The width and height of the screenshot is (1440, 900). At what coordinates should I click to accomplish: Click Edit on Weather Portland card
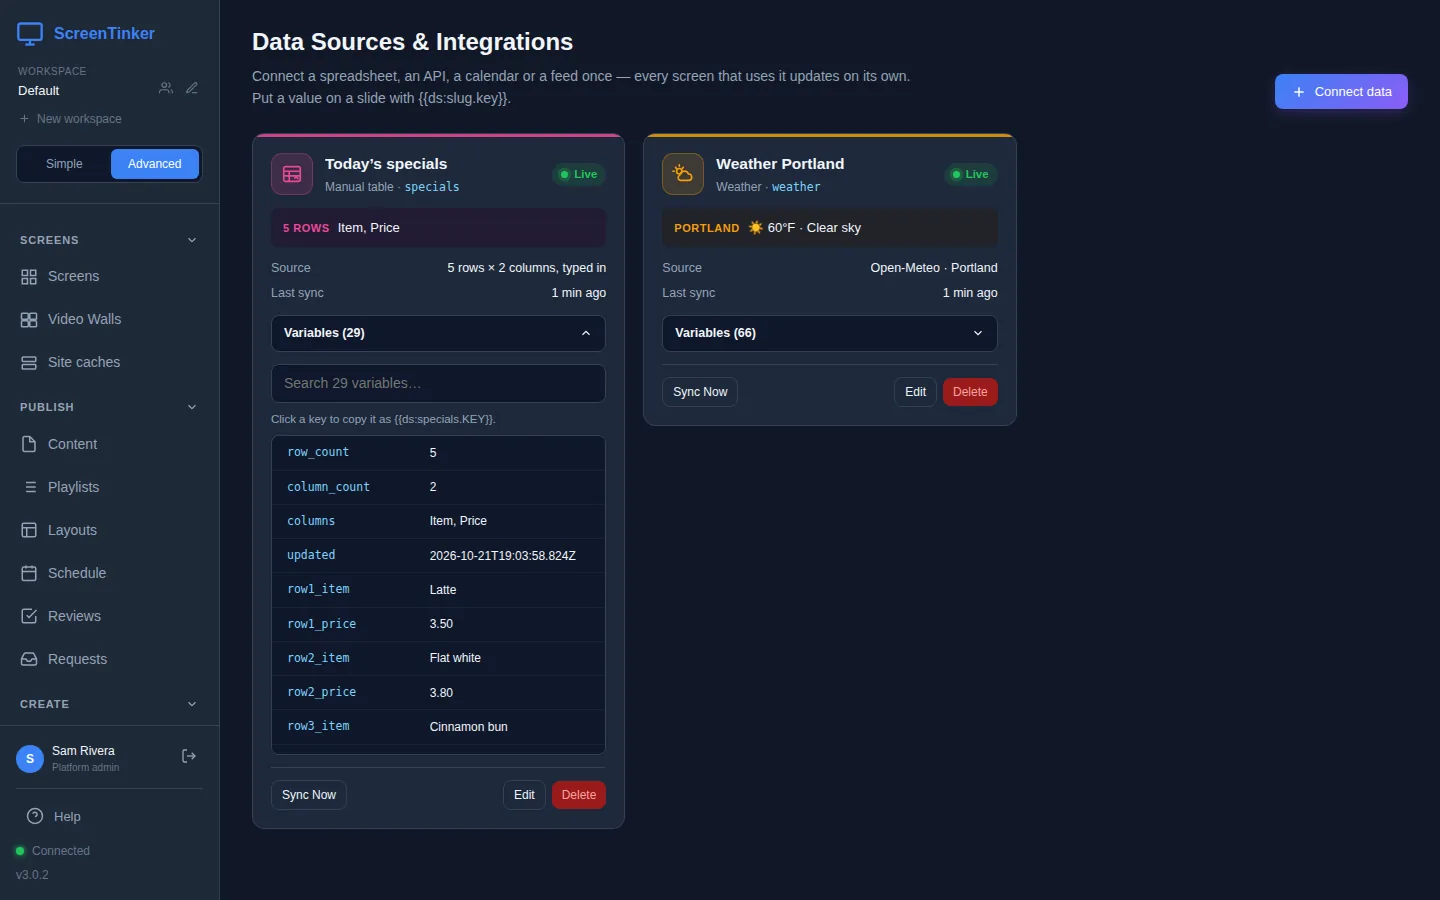point(916,392)
